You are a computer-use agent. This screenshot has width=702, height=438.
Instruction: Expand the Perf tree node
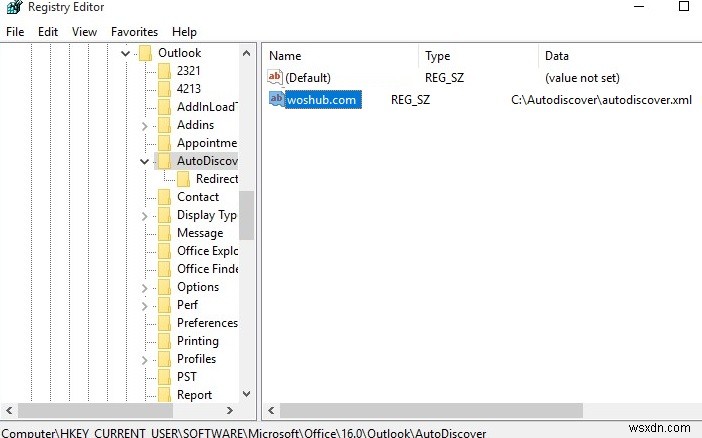(145, 306)
